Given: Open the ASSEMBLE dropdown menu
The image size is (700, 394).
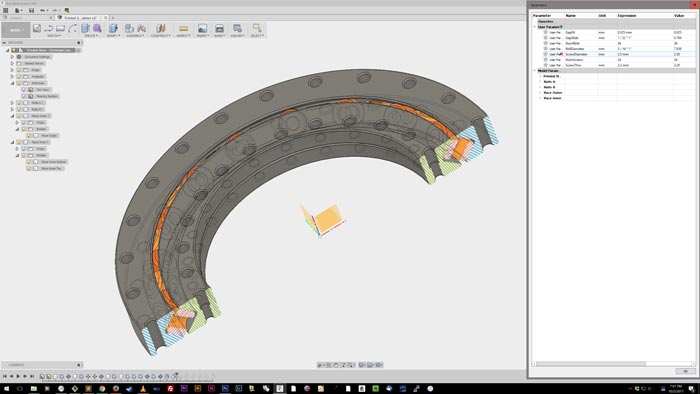Looking at the screenshot, I should 134,36.
